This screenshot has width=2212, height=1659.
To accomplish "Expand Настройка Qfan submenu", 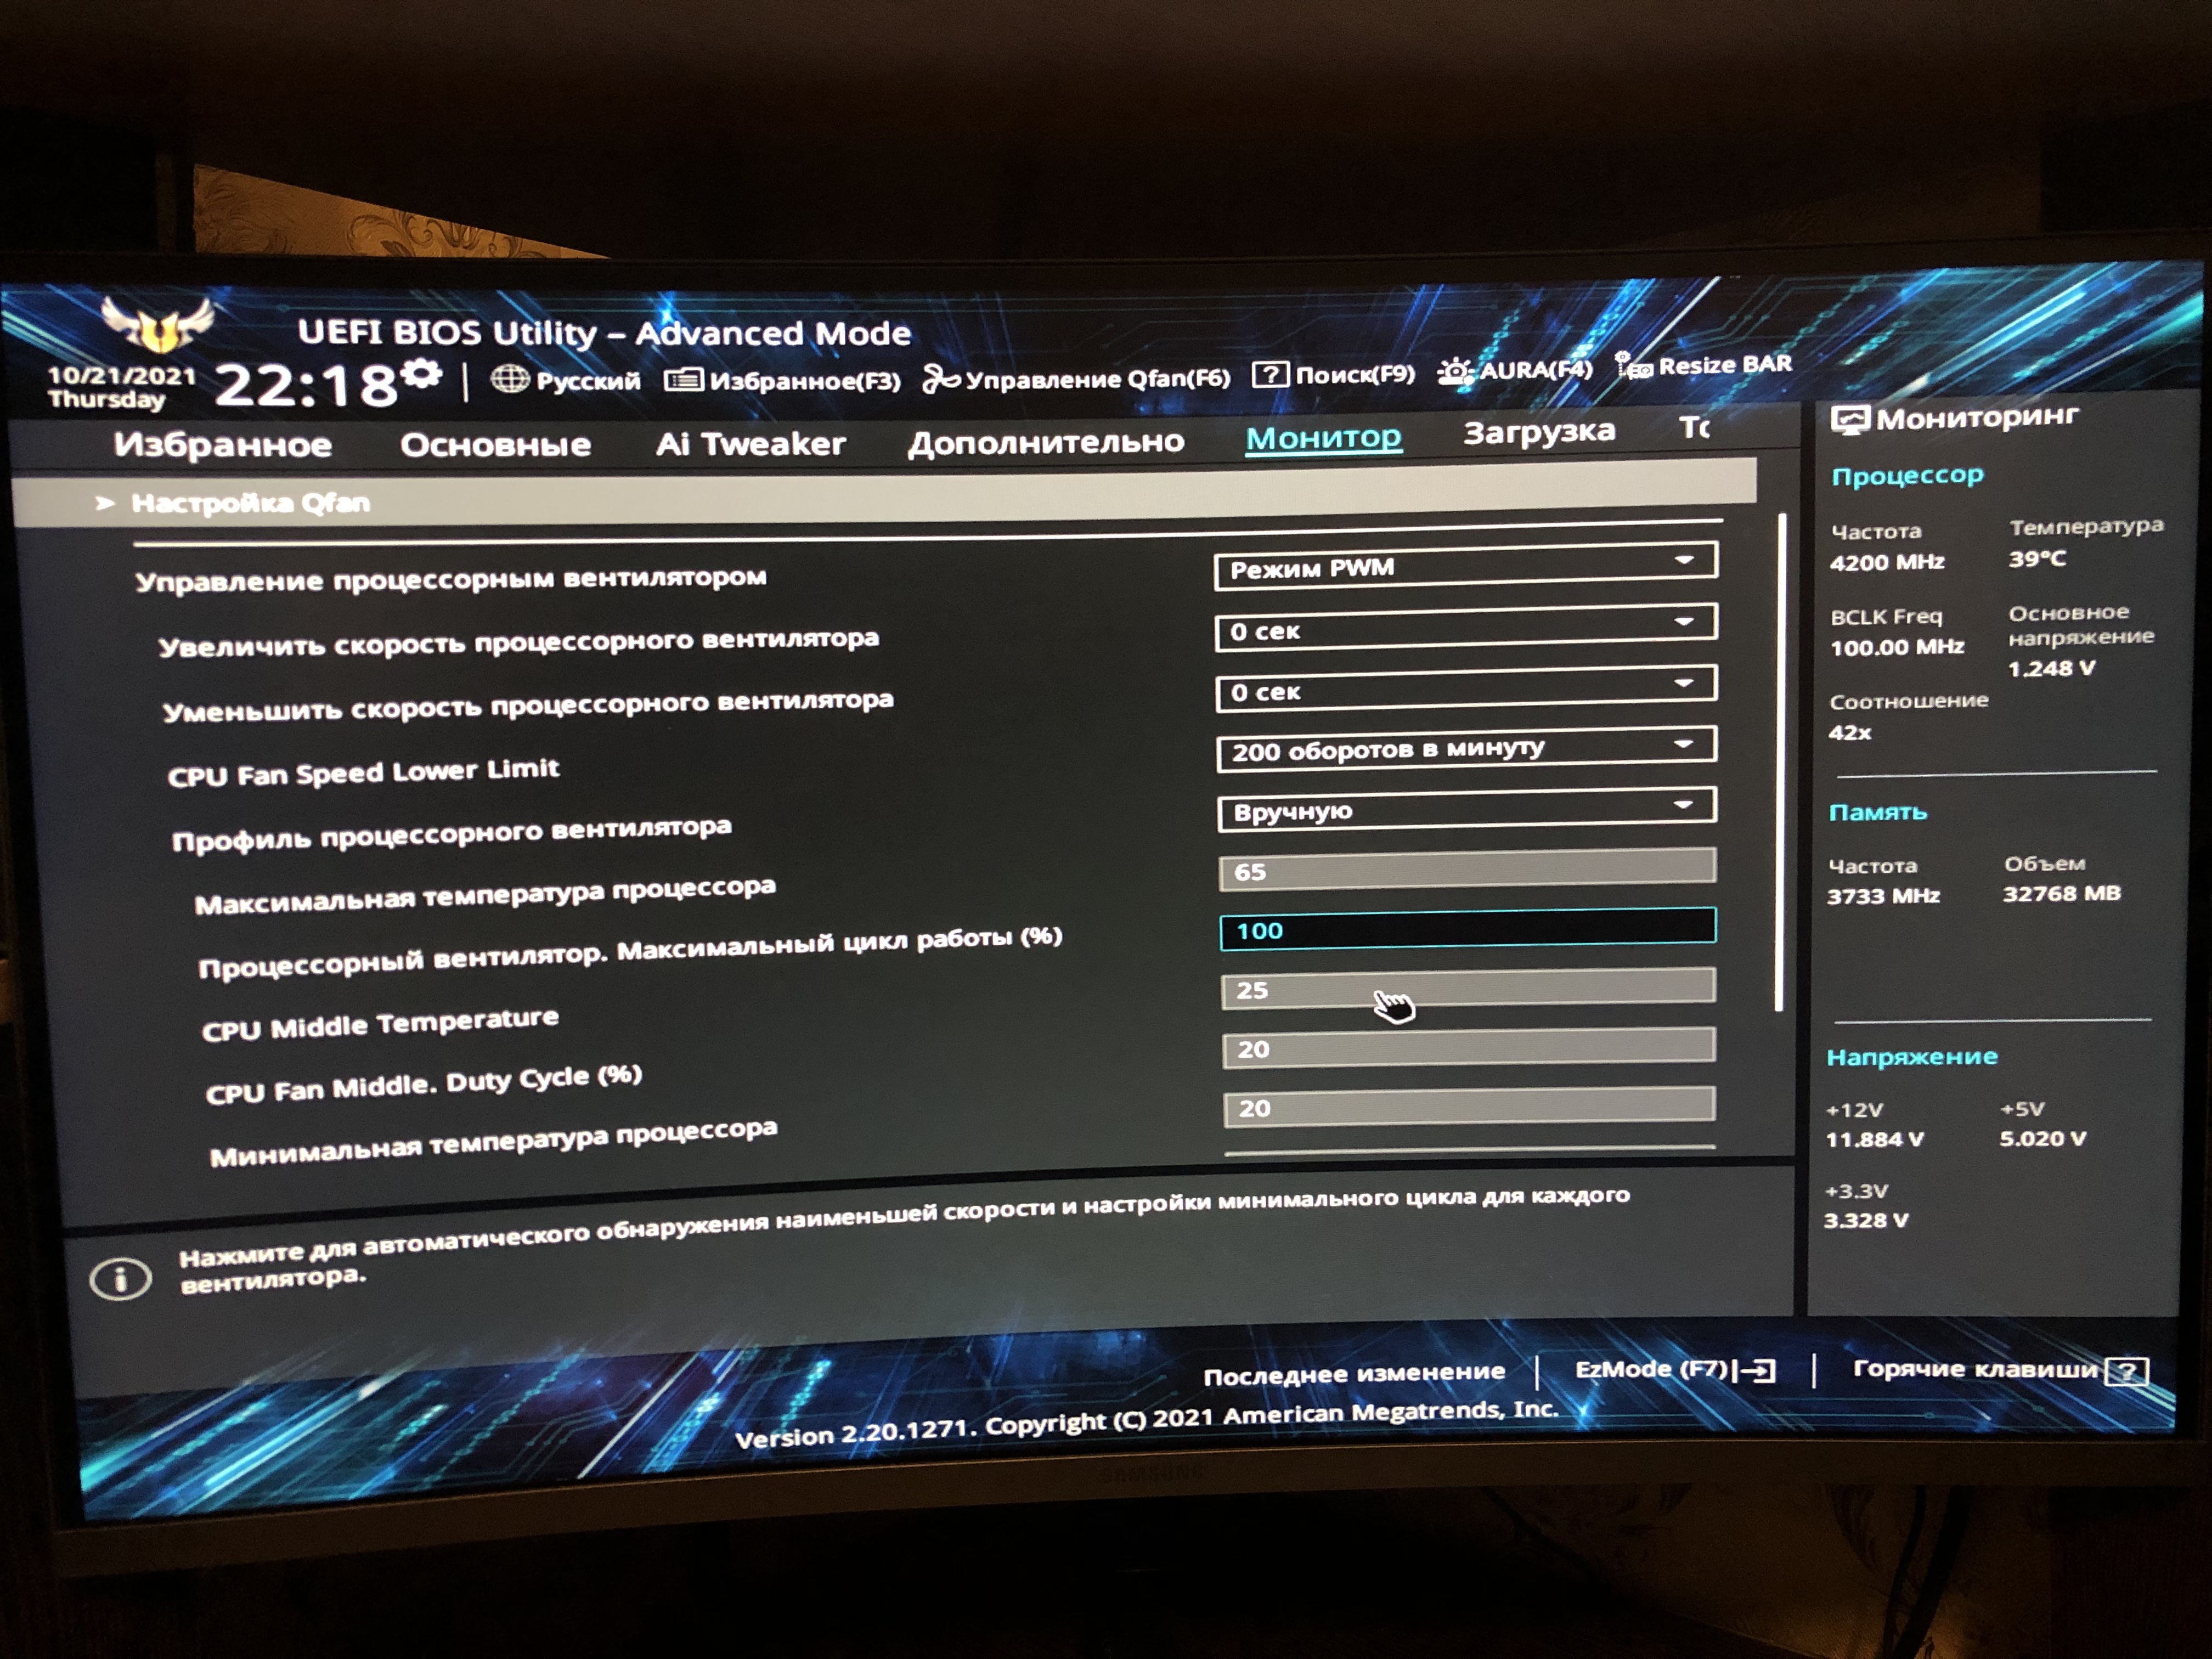I will 250,502.
